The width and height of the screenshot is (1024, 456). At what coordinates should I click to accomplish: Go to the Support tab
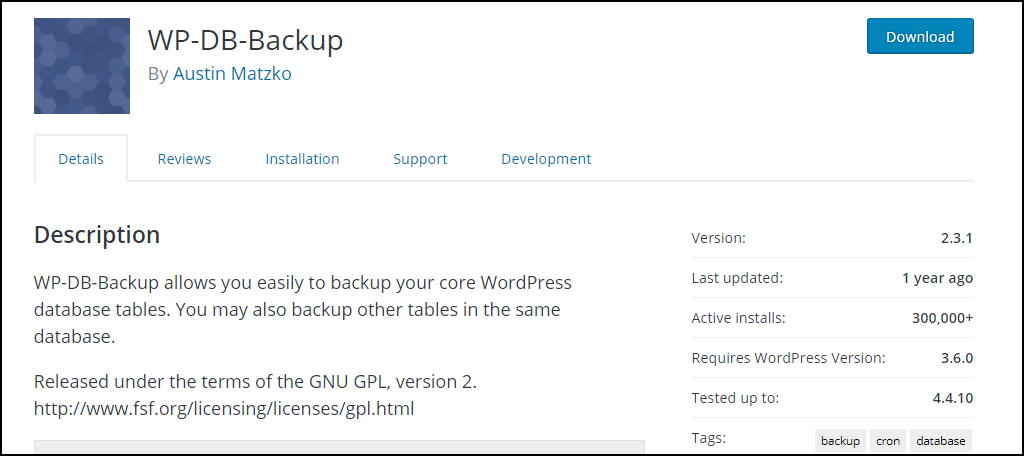coord(420,159)
